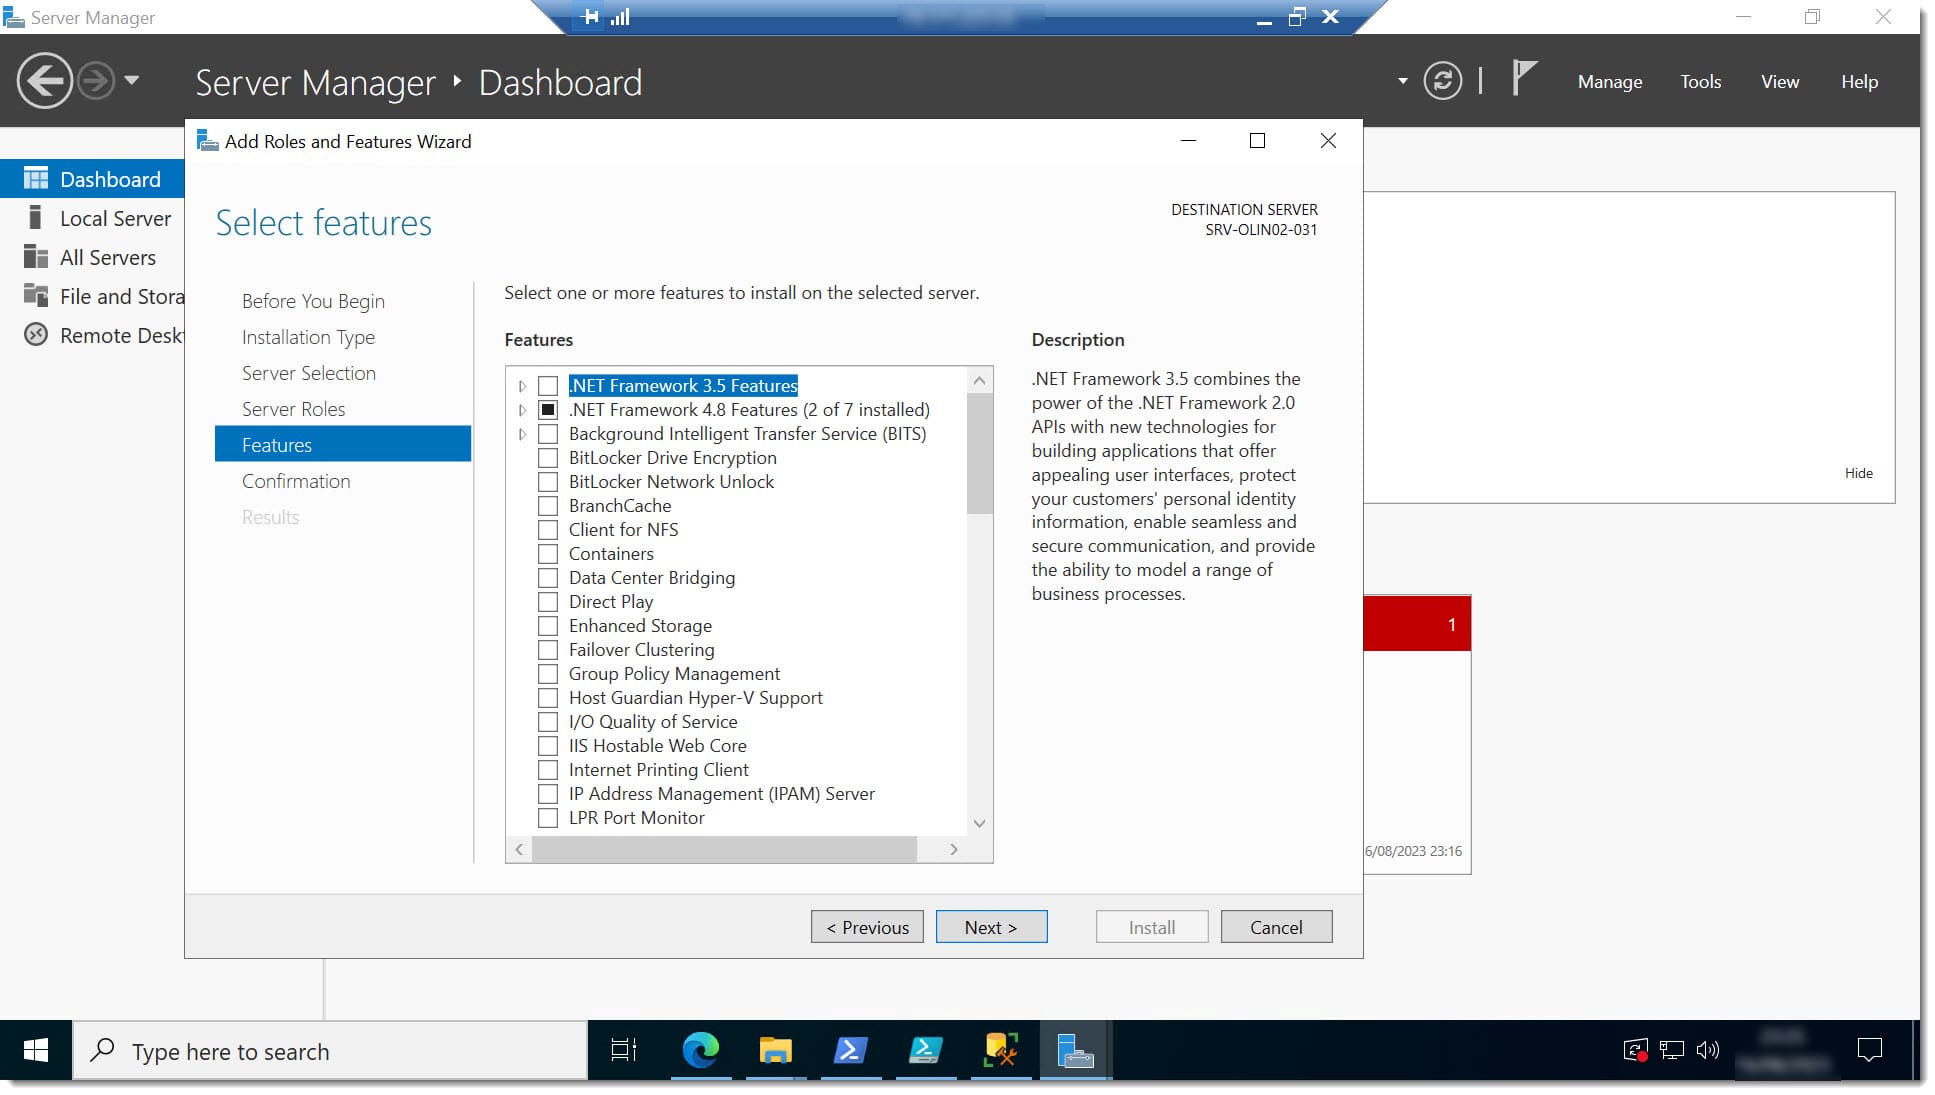Click the refresh icon in header
This screenshot has width=1935, height=1095.
(1442, 81)
